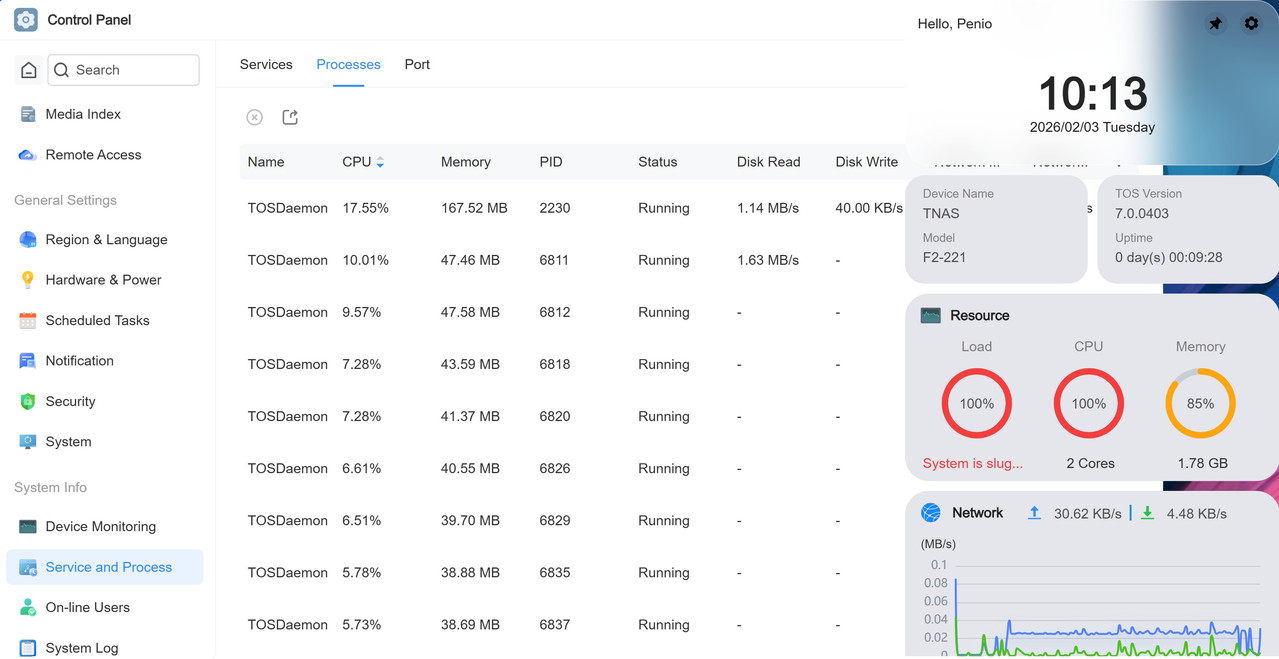Open widget panel settings gear
This screenshot has width=1279, height=659.
tap(1251, 23)
